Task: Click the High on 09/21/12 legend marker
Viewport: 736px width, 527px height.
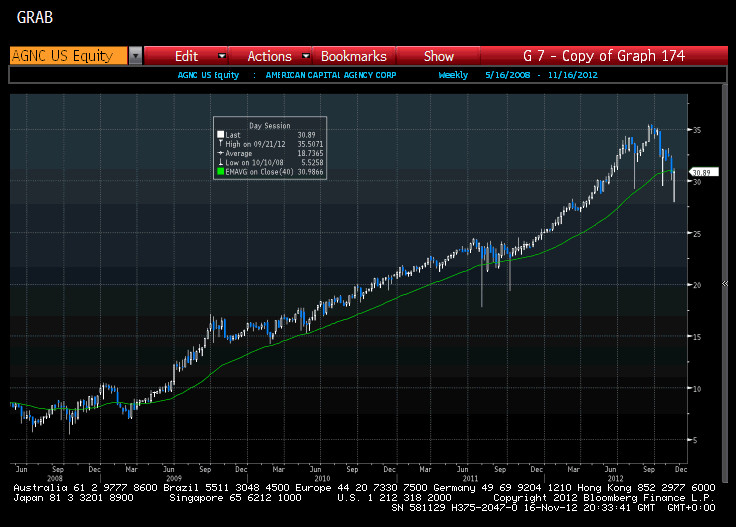Action: click(x=221, y=144)
